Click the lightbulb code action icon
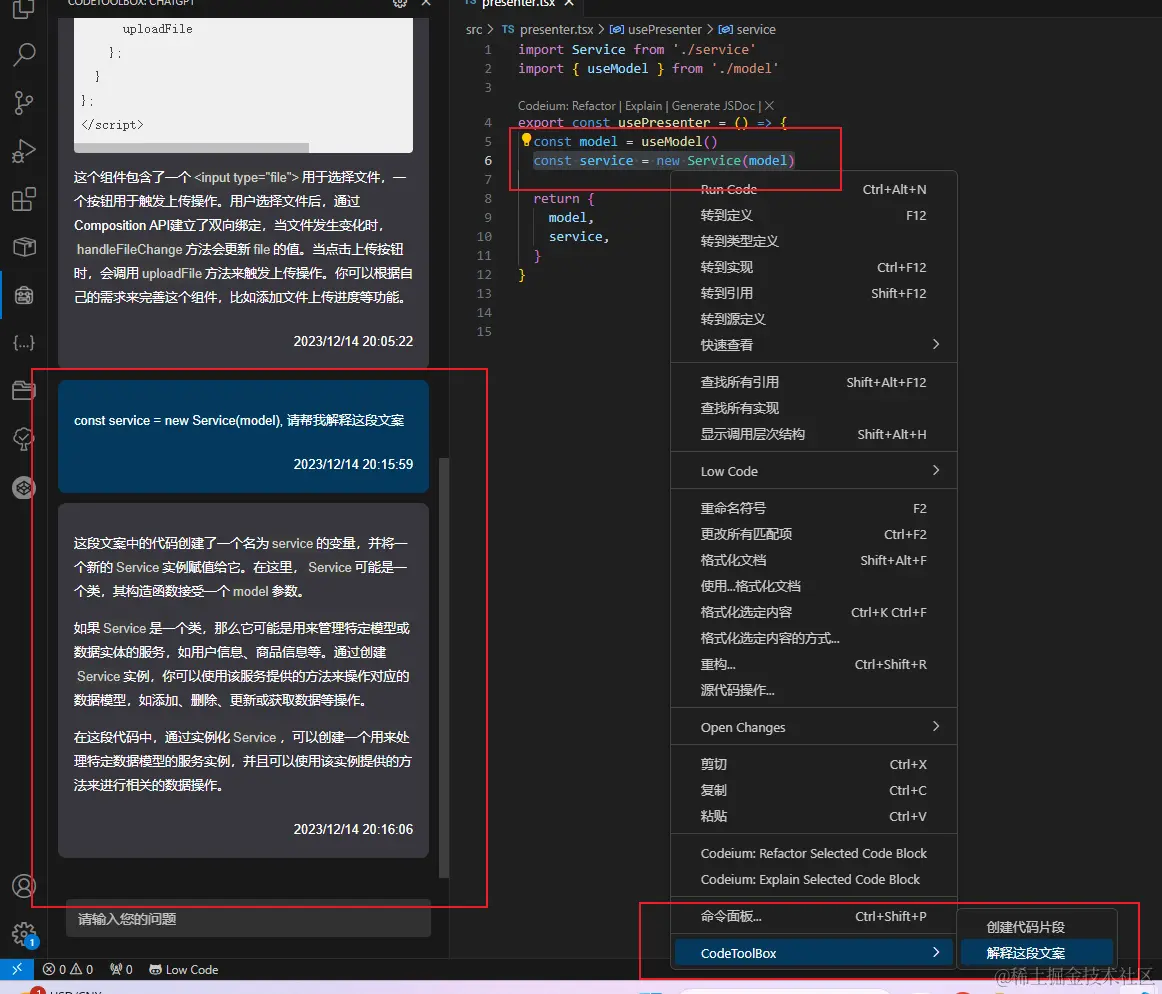 pyautogui.click(x=526, y=139)
